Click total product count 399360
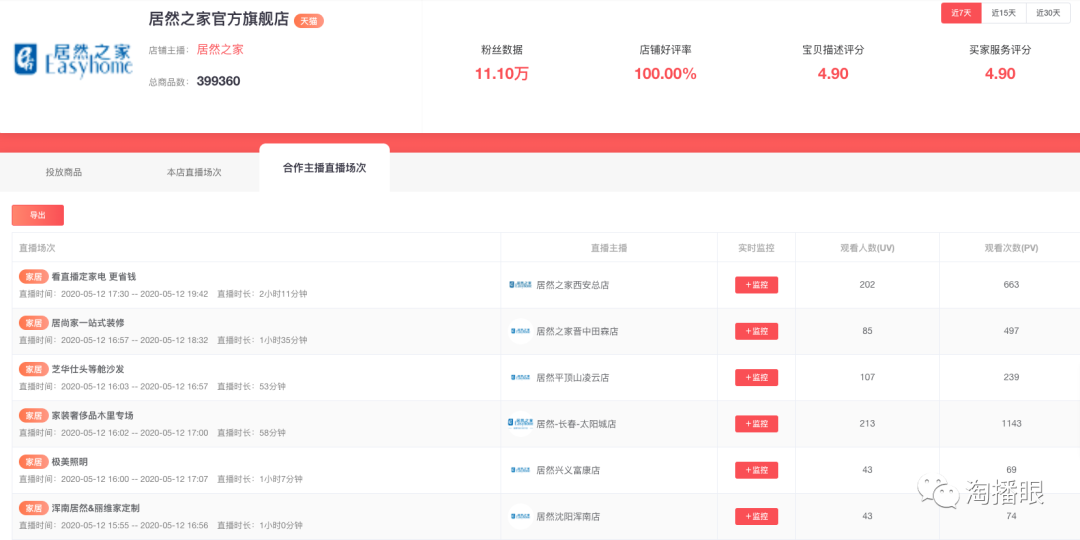Viewport: 1080px width, 540px height. coord(218,81)
